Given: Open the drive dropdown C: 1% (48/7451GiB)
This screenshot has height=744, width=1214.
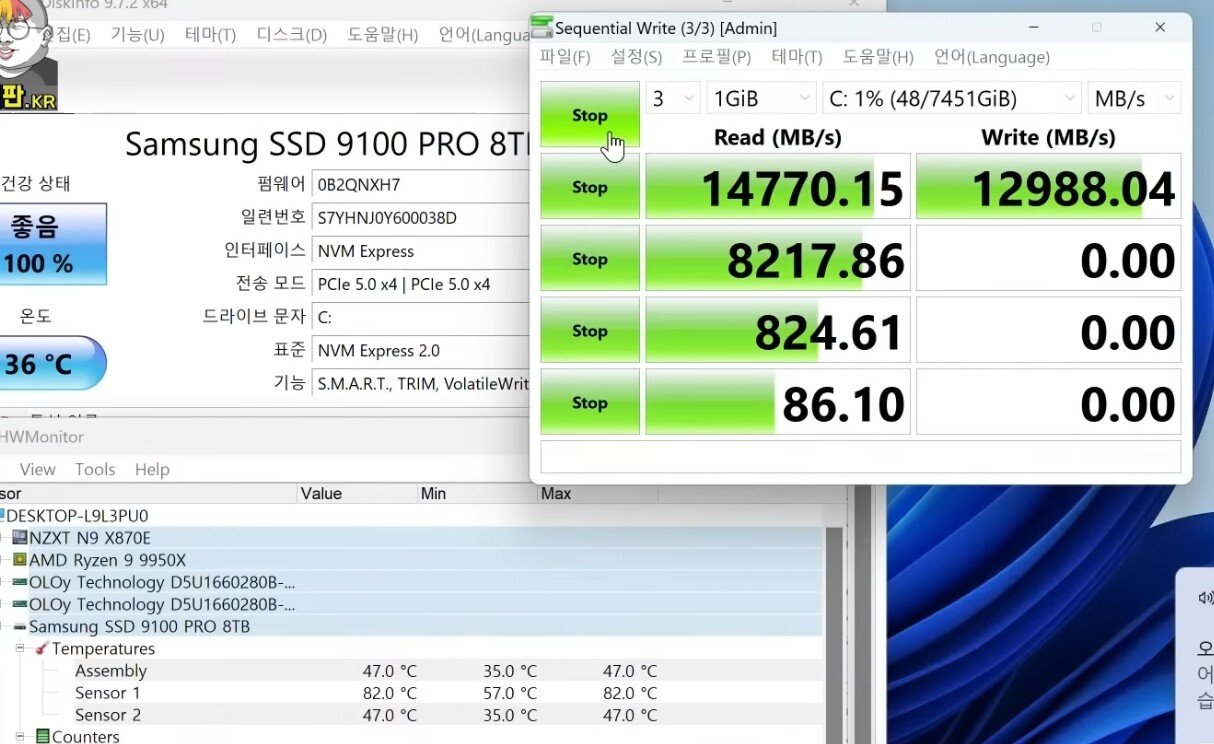Looking at the screenshot, I should 952,98.
